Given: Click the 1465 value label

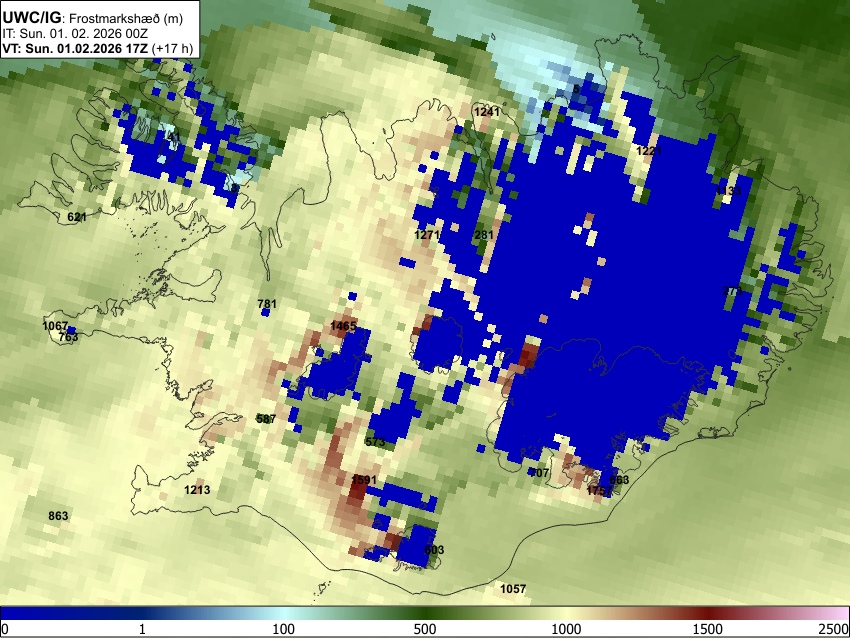Looking at the screenshot, I should [343, 326].
